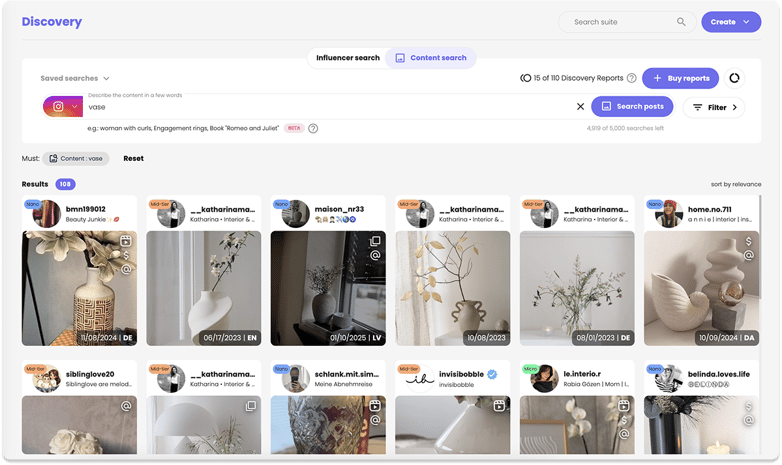The image size is (782, 465).
Task: Open sort by relevance option
Action: point(736,184)
